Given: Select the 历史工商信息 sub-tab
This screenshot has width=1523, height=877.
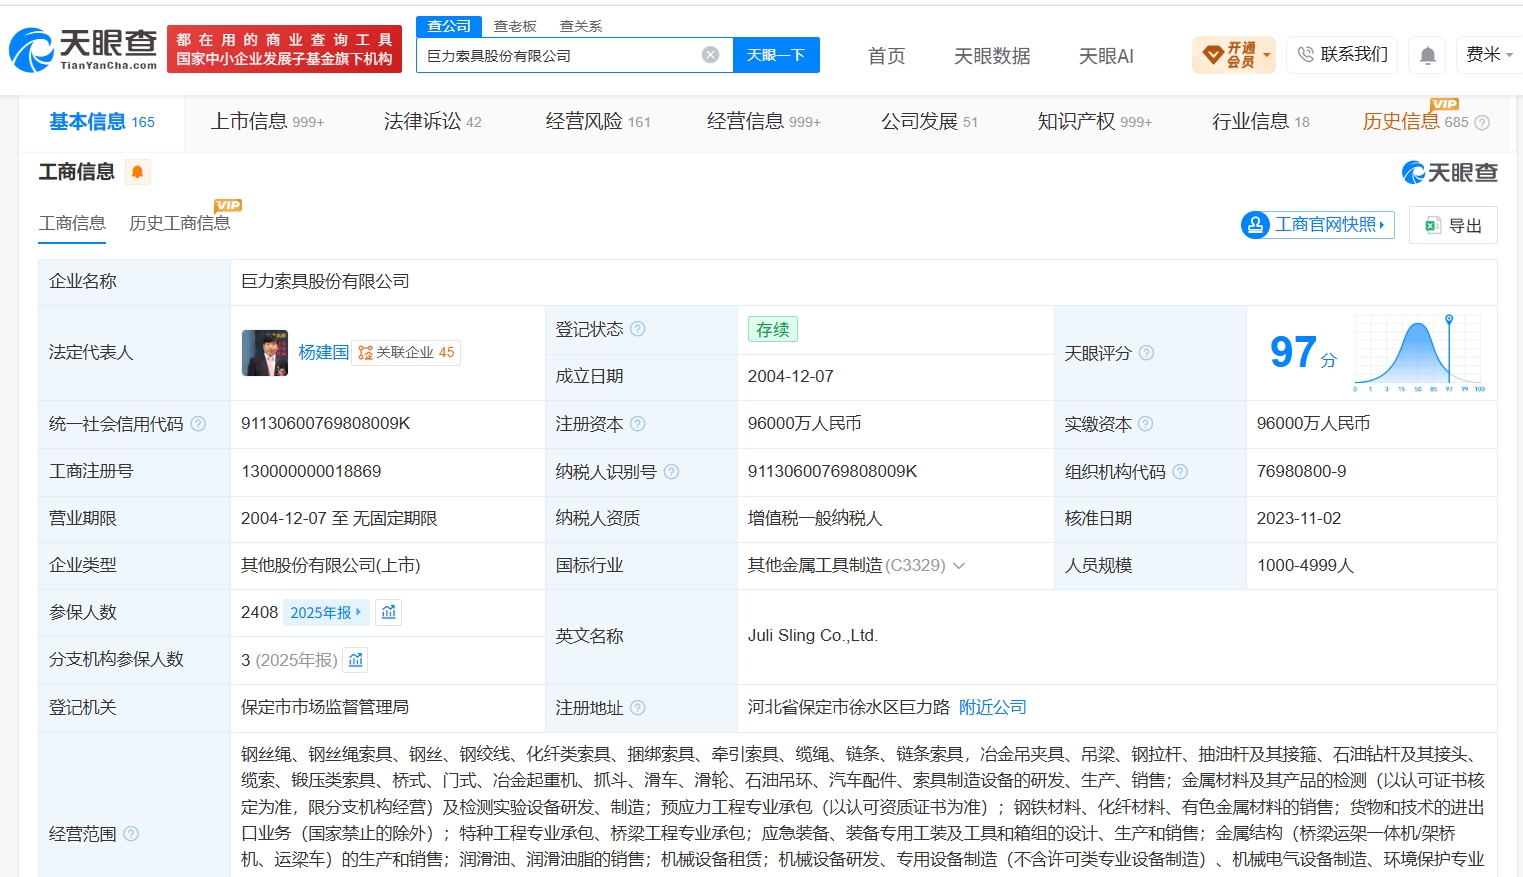Looking at the screenshot, I should 180,223.
